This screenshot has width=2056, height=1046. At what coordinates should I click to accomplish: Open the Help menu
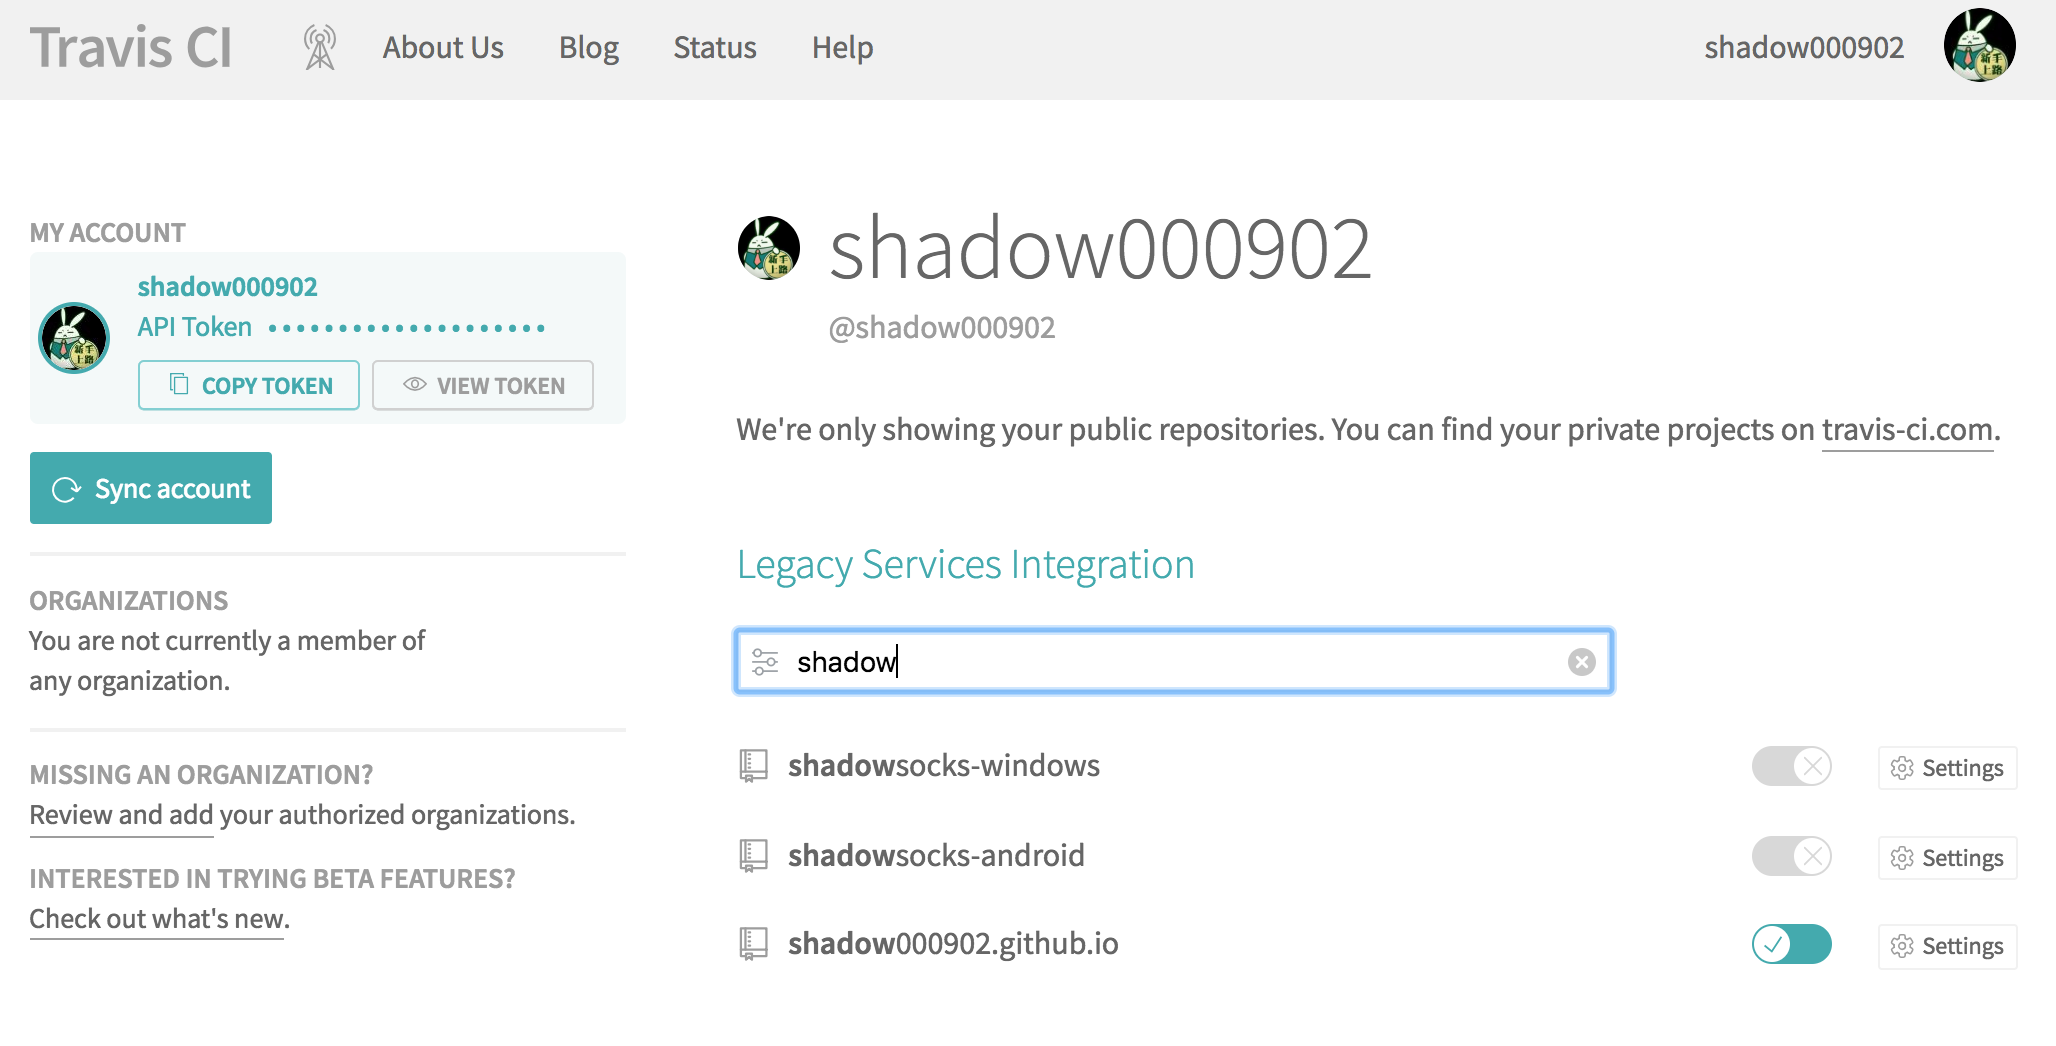(842, 47)
